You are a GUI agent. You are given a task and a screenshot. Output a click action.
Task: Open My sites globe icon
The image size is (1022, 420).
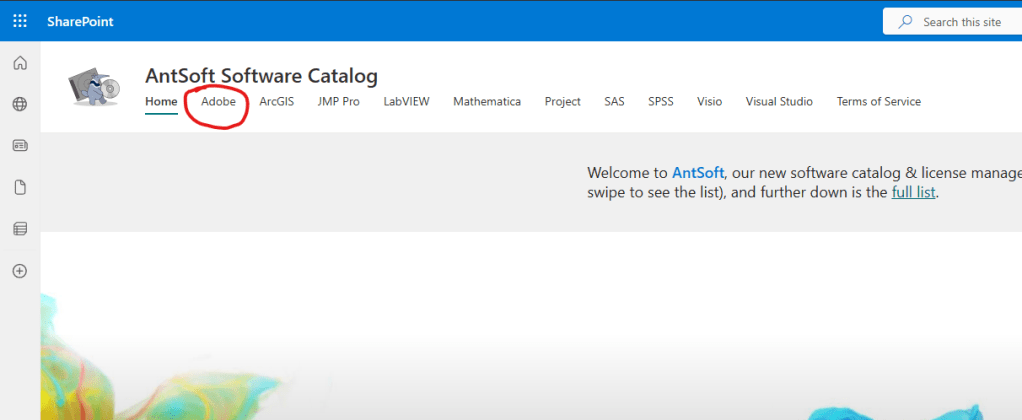pos(20,104)
